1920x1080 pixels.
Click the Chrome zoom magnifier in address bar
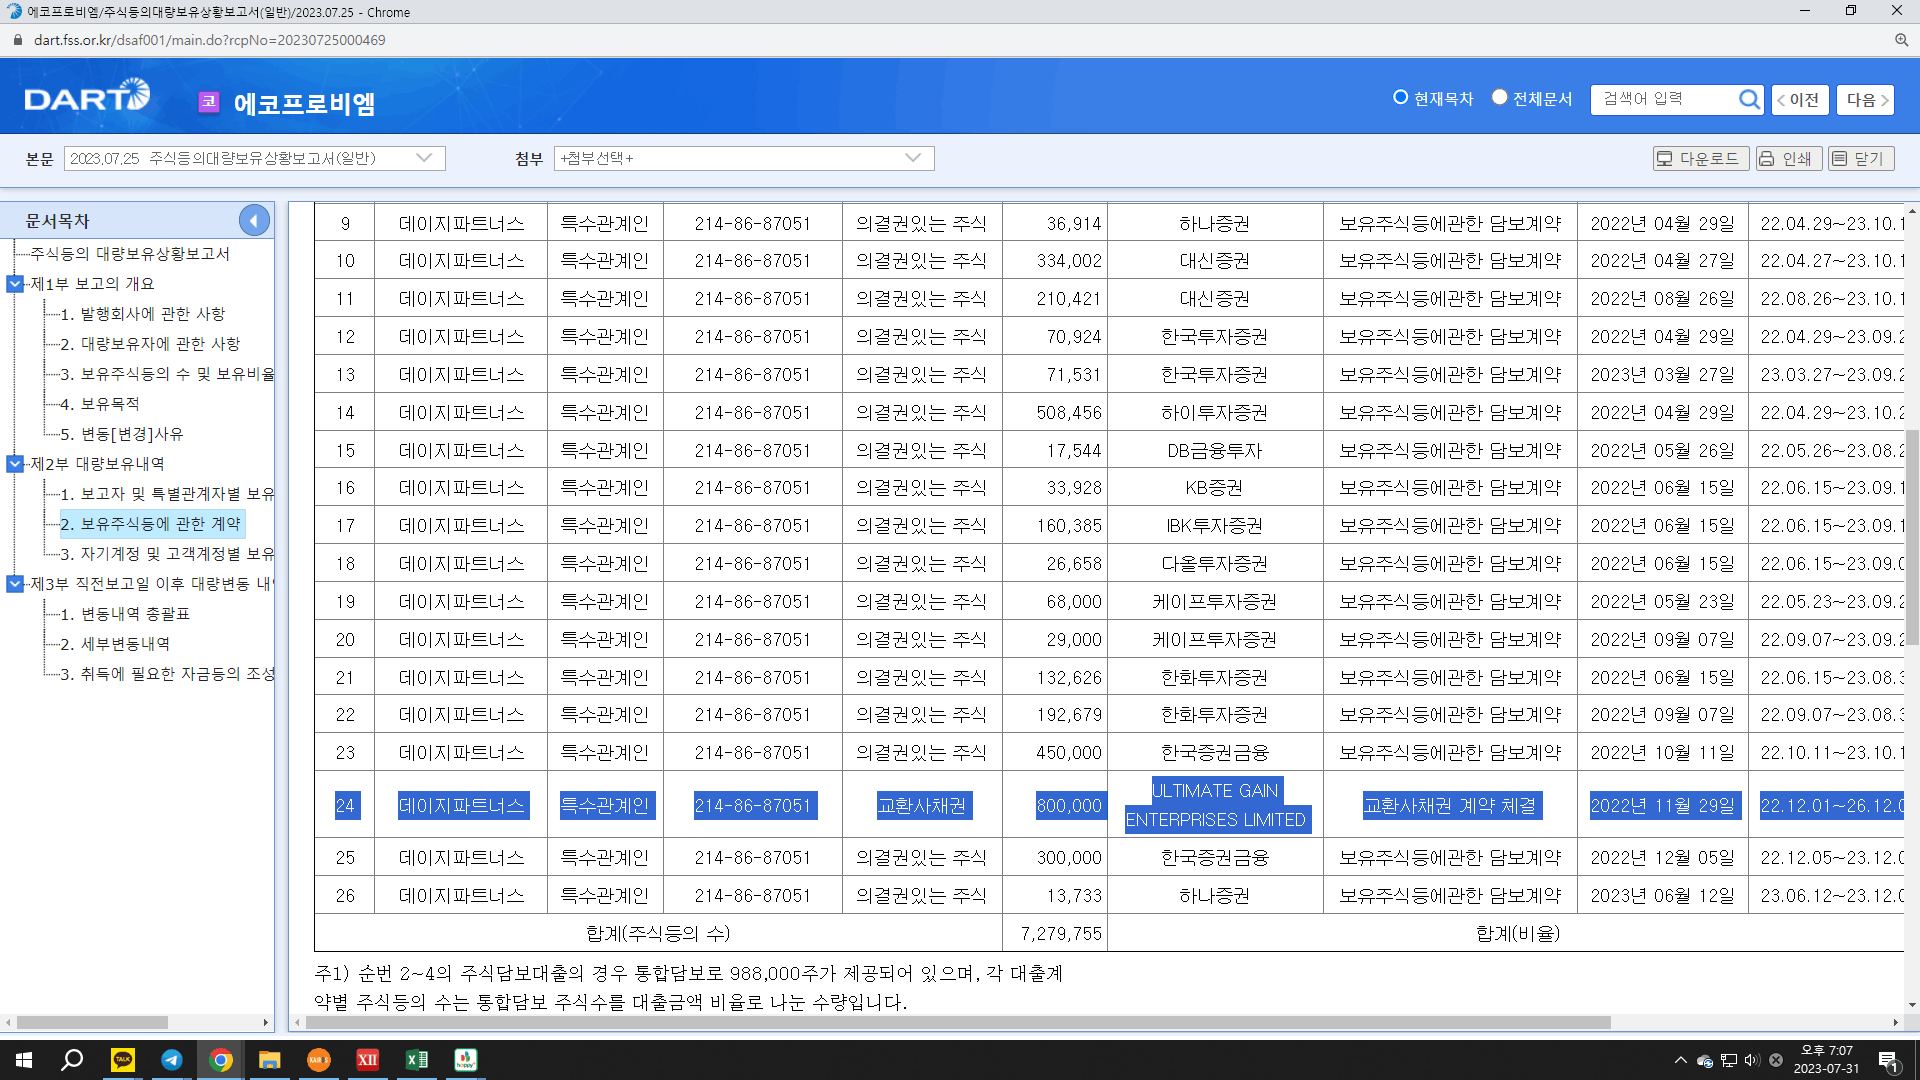[x=1901, y=40]
